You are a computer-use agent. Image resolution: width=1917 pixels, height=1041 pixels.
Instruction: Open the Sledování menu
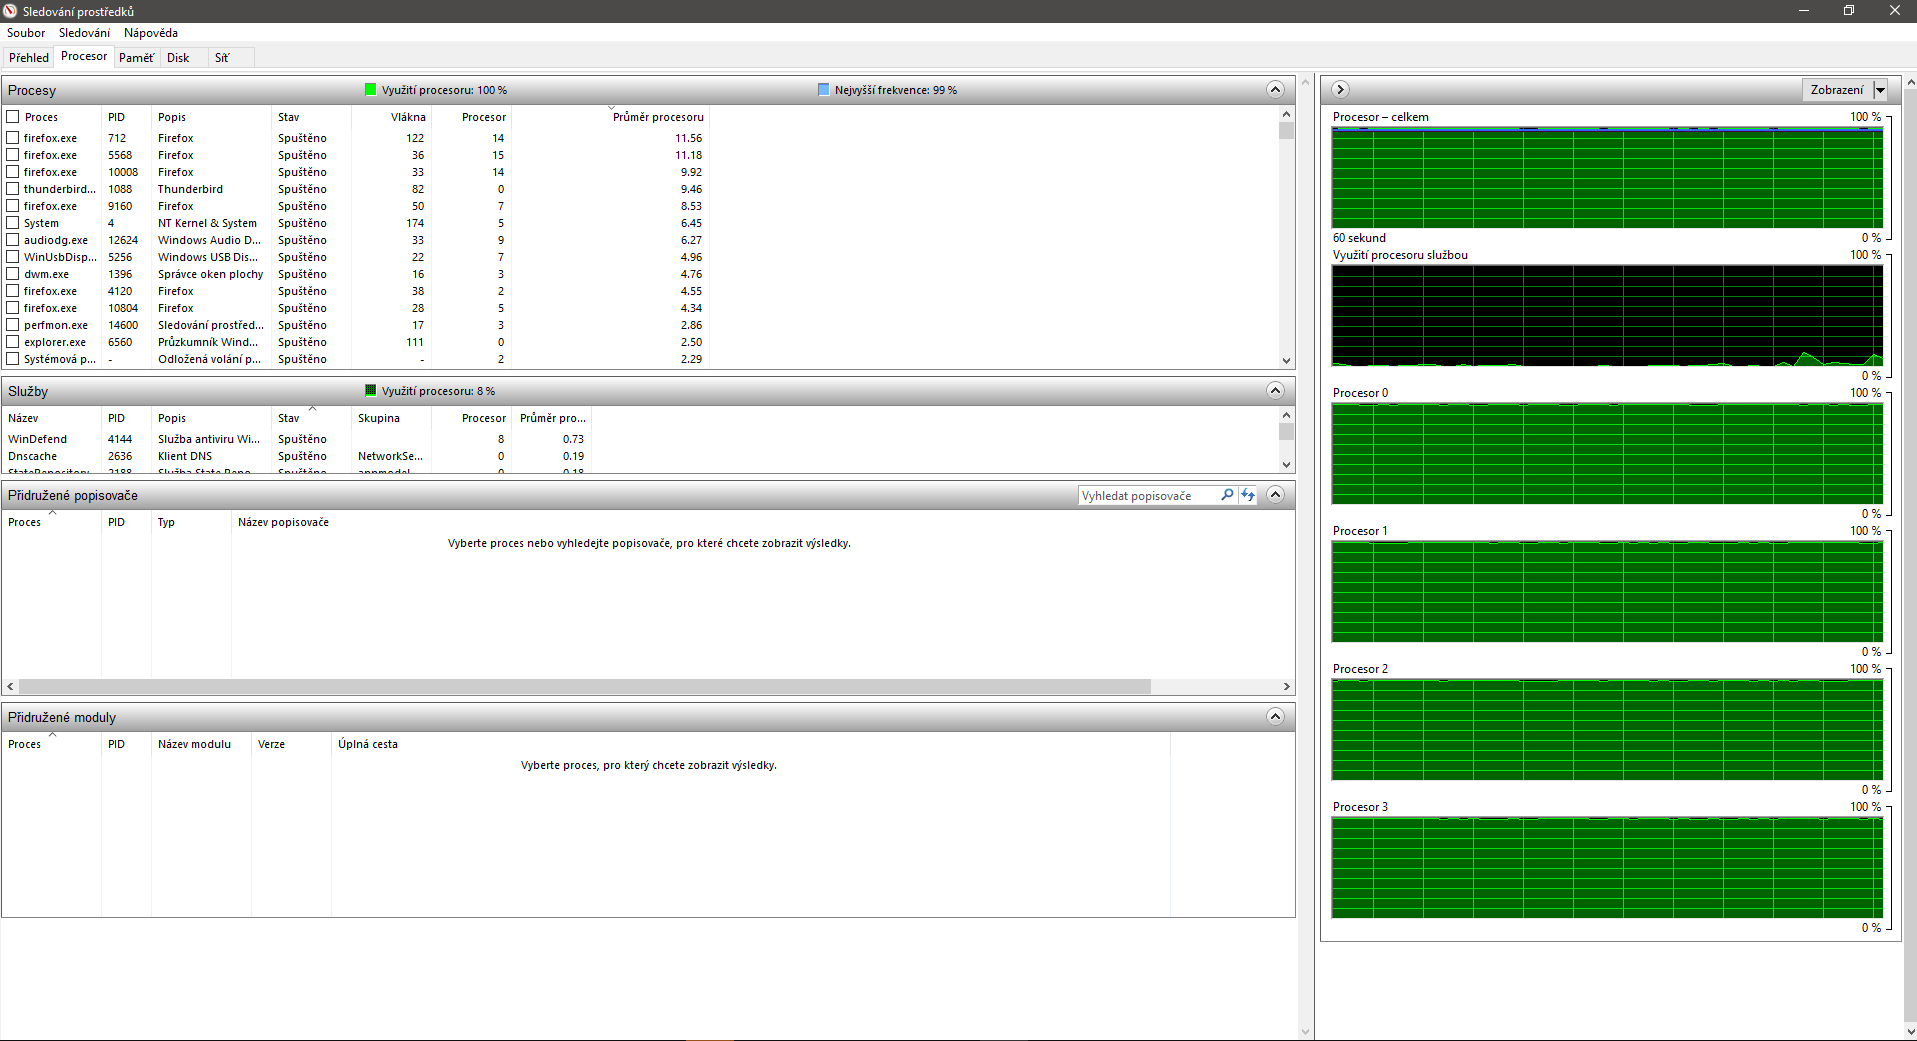click(x=84, y=33)
